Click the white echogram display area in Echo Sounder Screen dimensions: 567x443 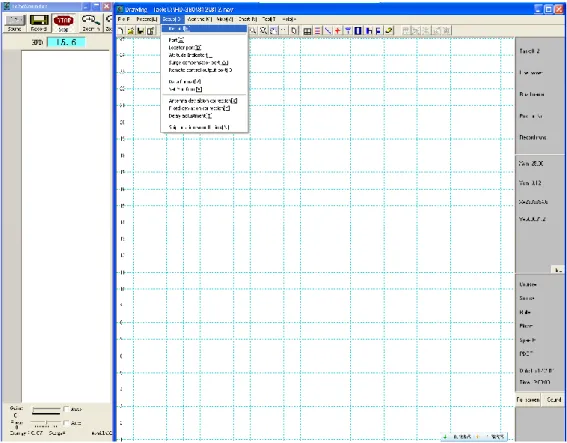(65, 226)
